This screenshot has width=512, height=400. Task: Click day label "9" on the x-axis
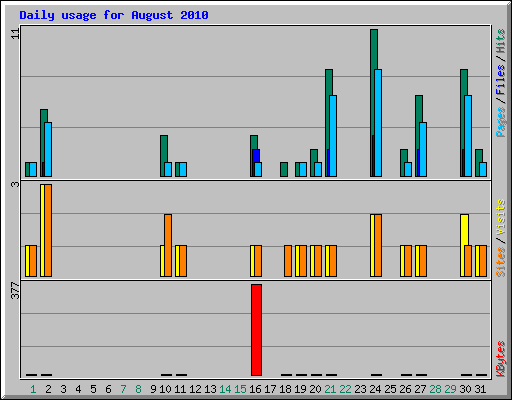153,389
